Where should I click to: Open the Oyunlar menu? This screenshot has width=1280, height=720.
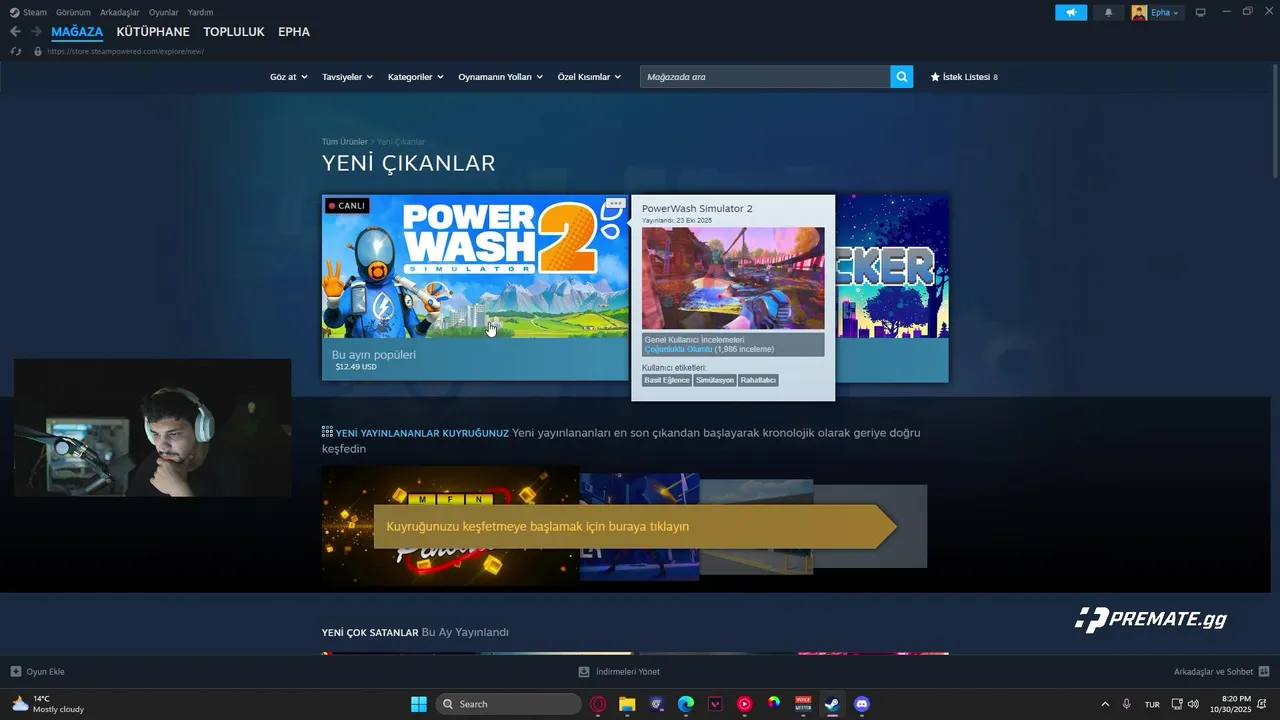(x=164, y=12)
